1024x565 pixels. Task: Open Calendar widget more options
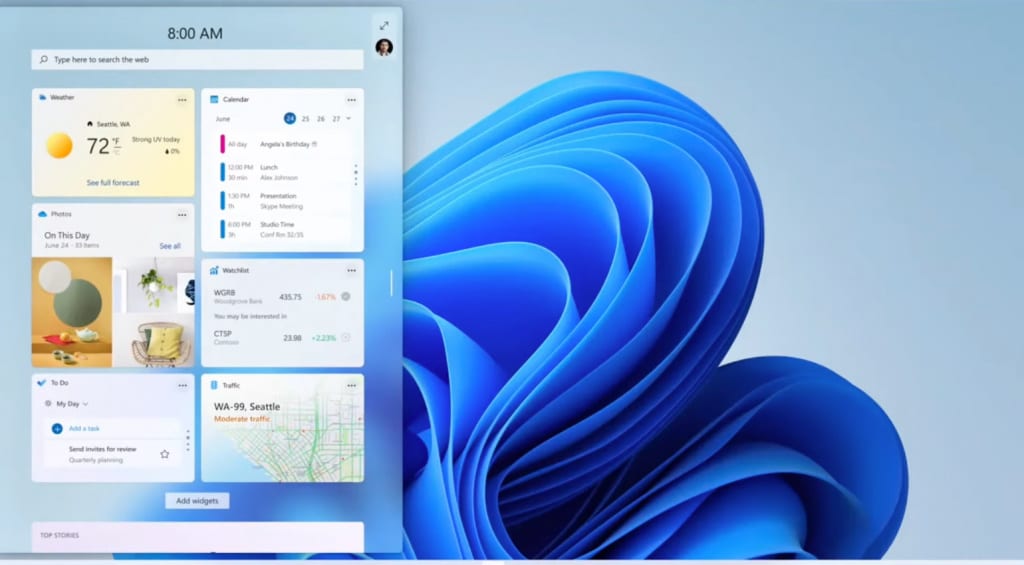[x=351, y=100]
